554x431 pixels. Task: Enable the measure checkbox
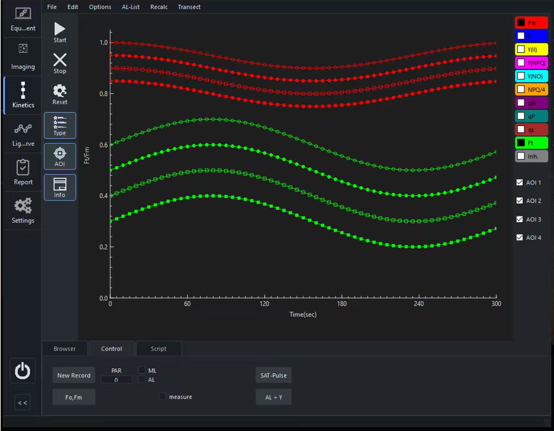[163, 396]
